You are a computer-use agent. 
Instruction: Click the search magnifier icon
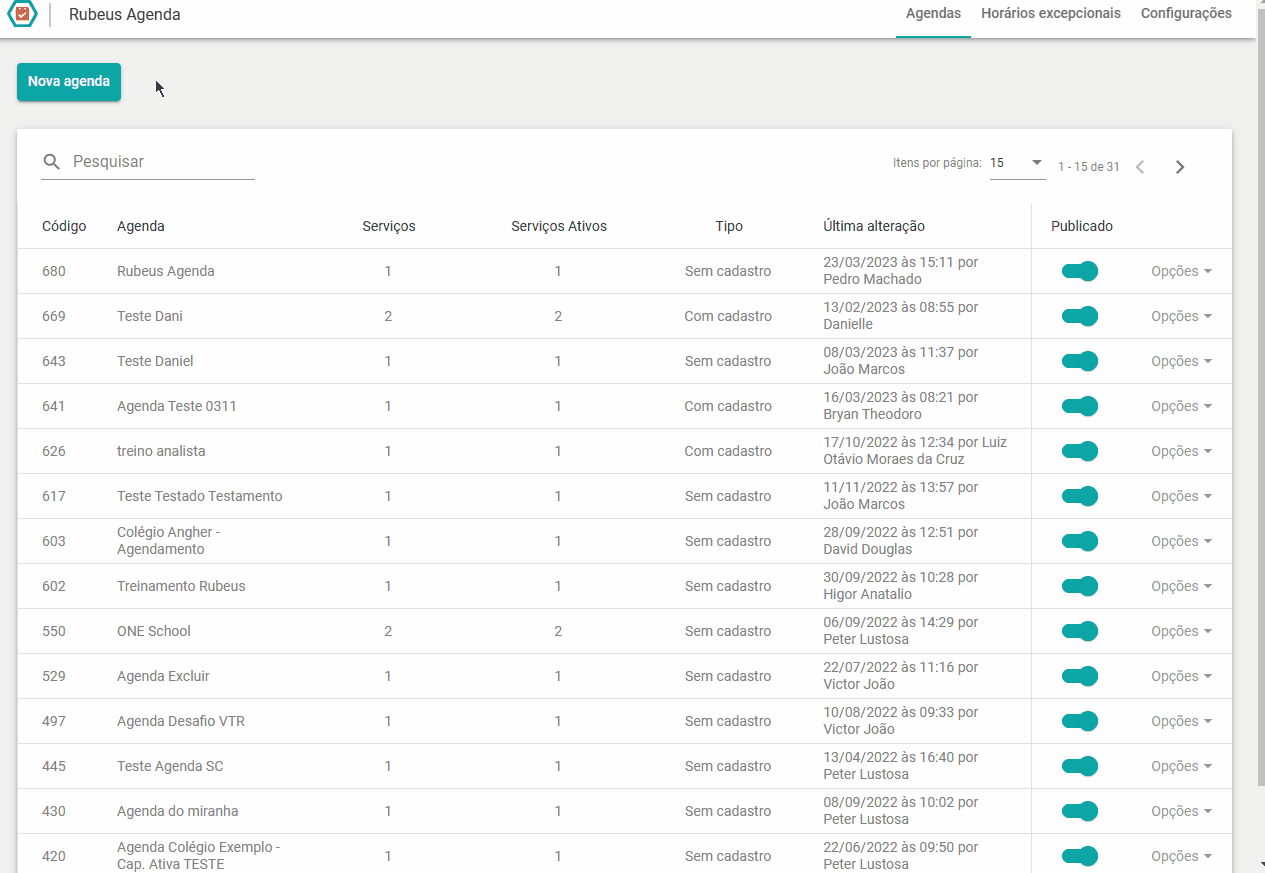52,162
